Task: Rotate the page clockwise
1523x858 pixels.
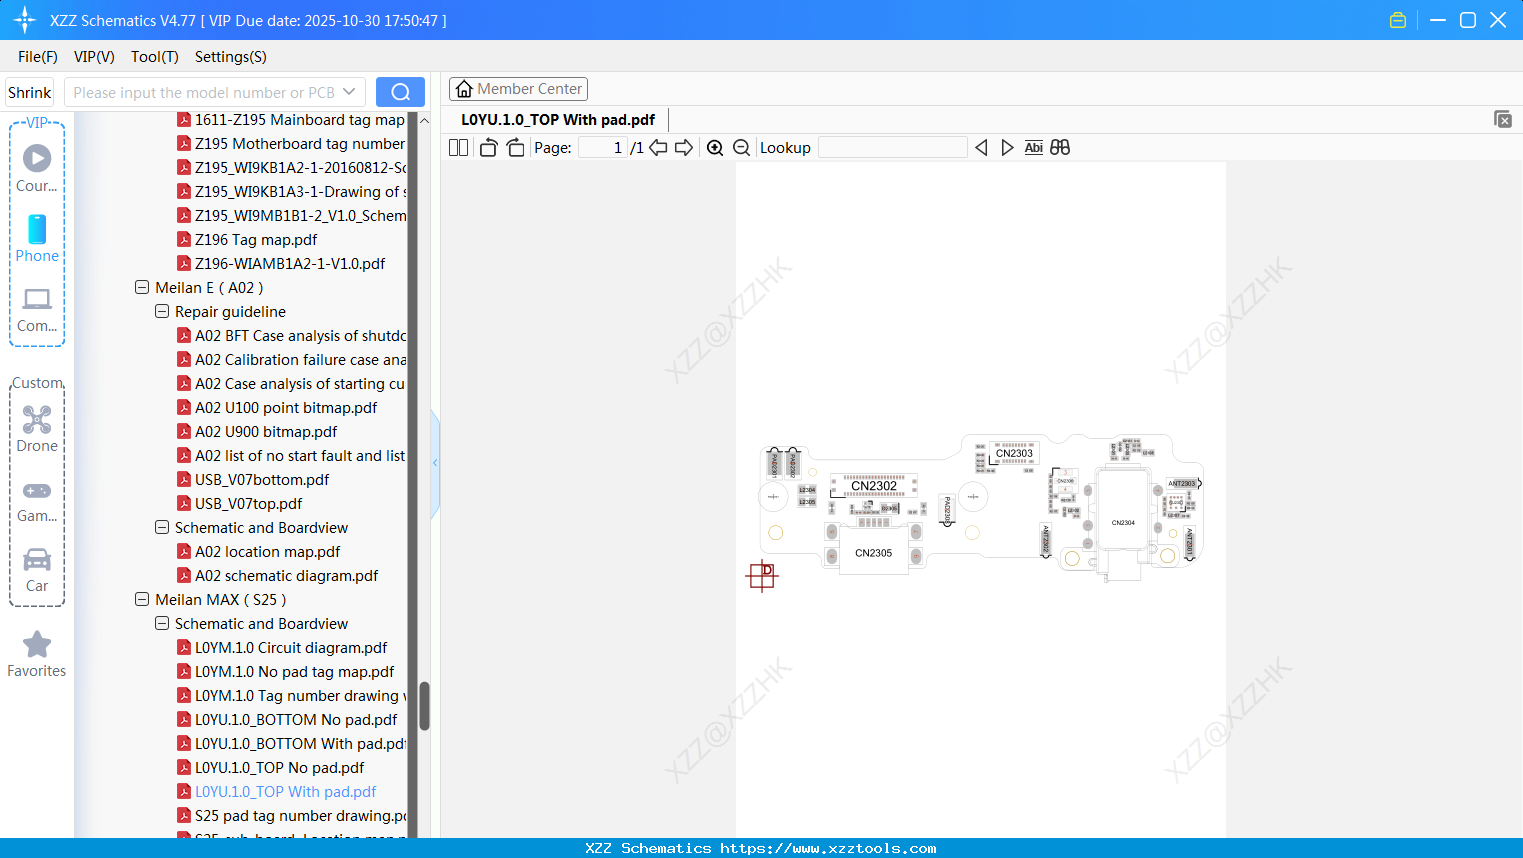Action: [516, 148]
